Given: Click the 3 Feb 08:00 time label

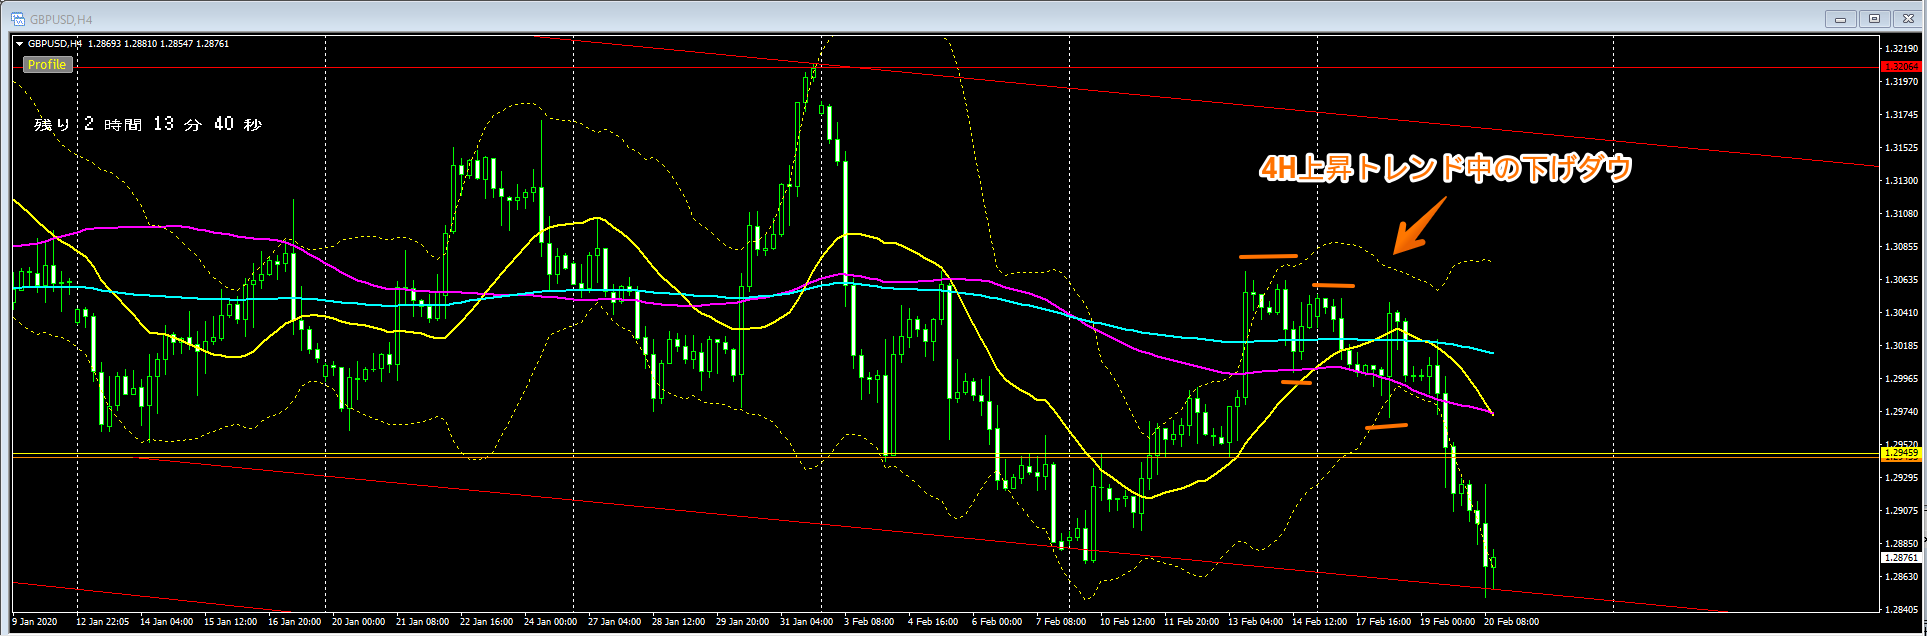Looking at the screenshot, I should [869, 622].
